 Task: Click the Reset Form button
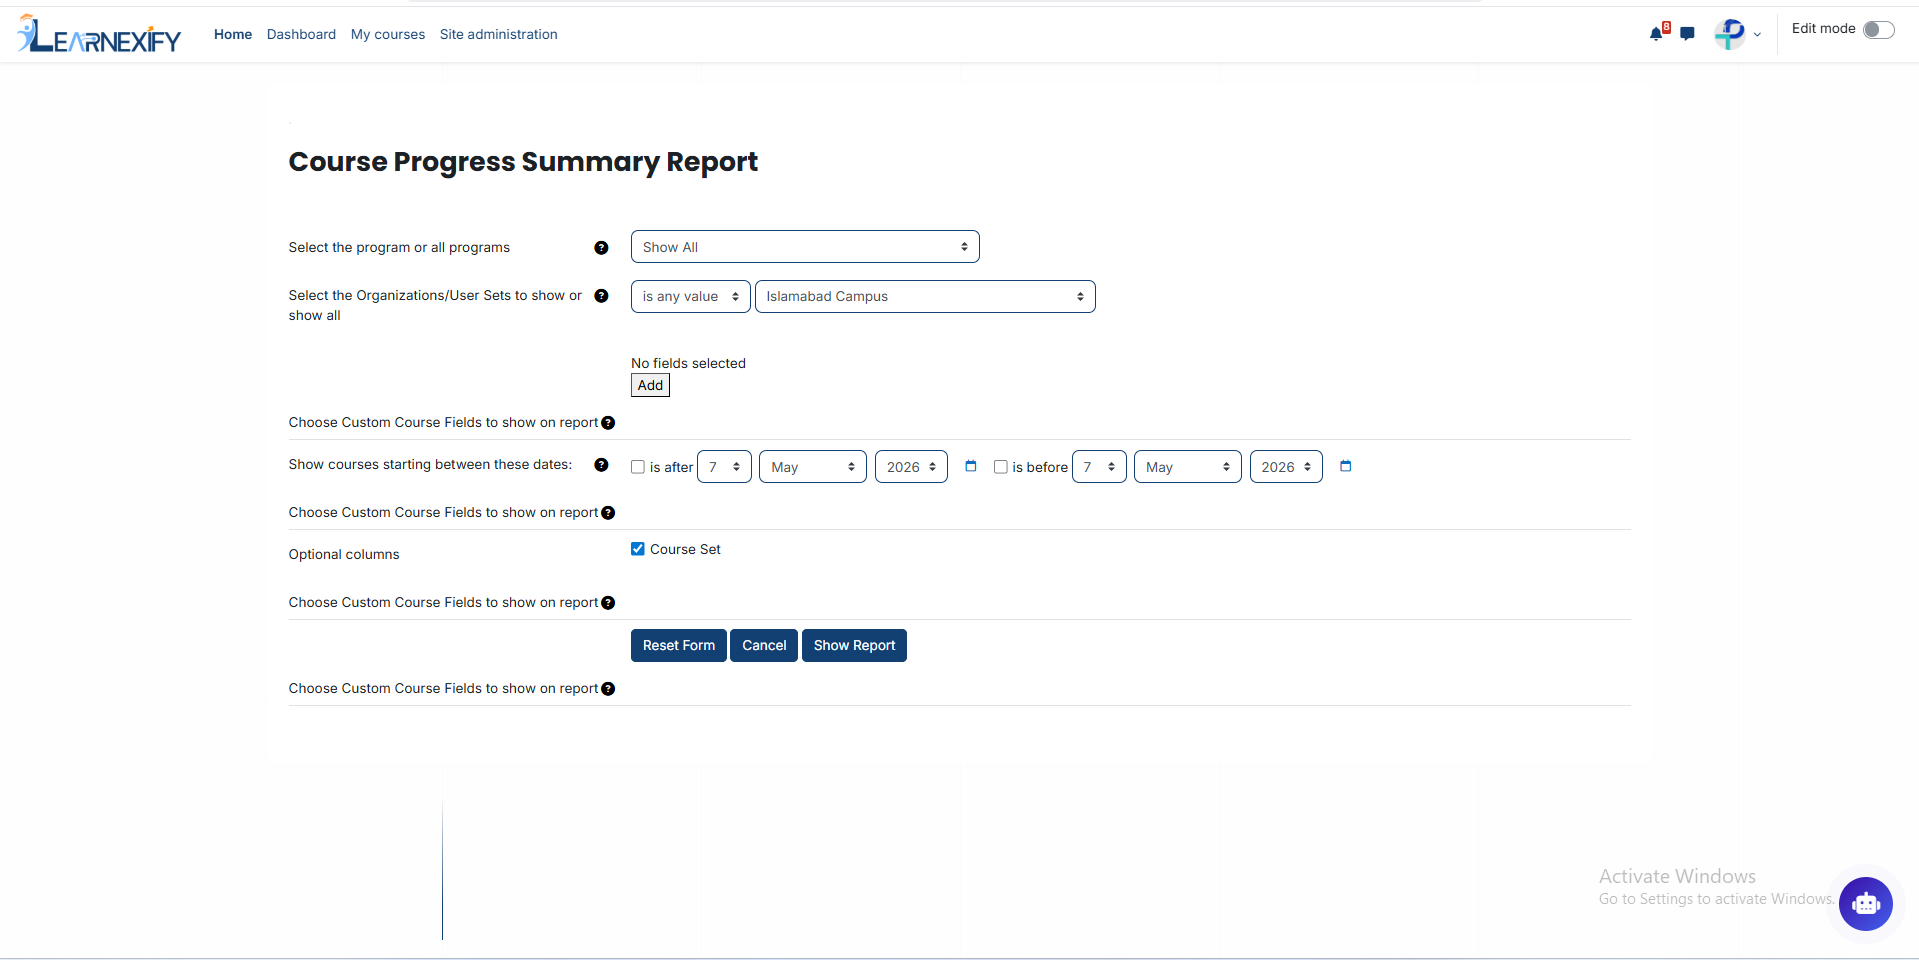point(679,646)
